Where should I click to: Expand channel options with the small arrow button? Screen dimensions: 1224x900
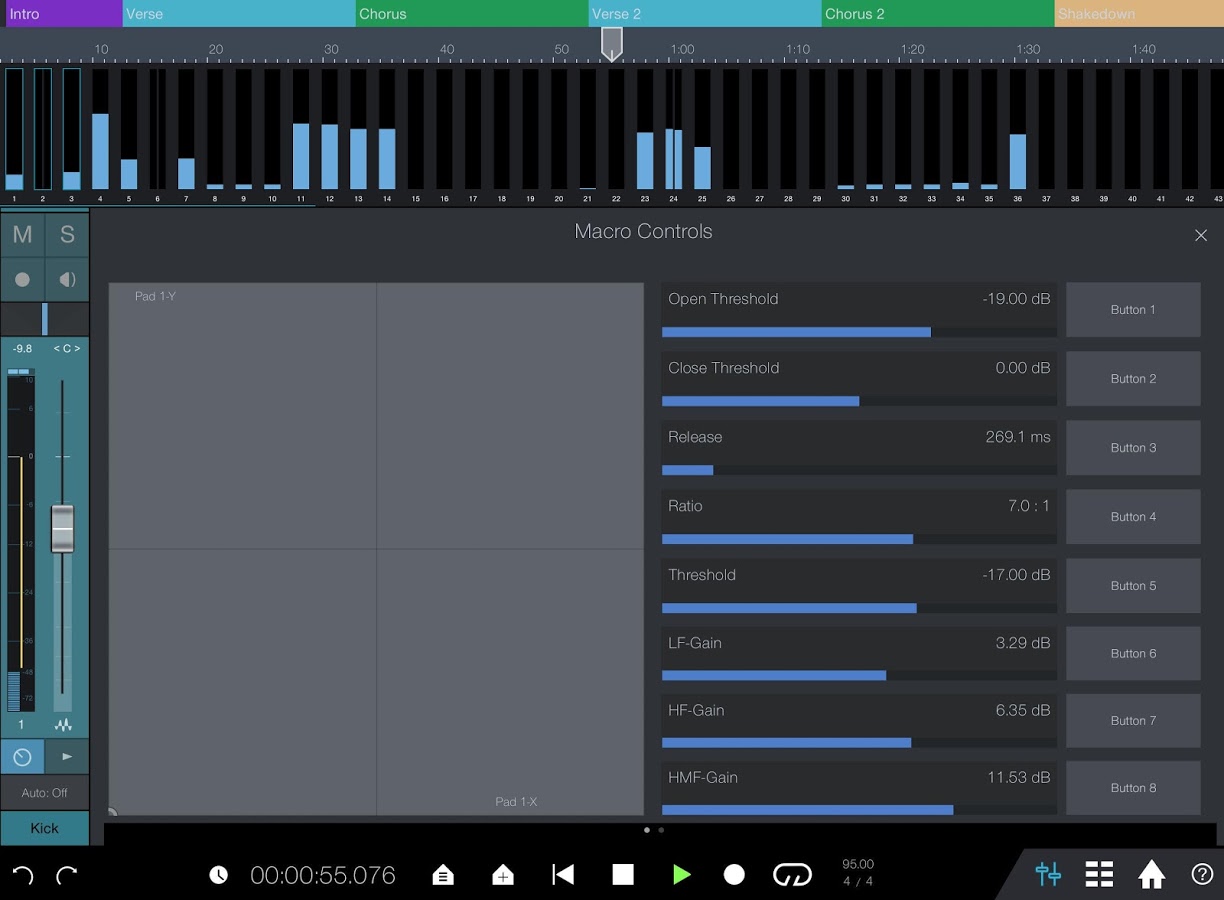point(66,757)
